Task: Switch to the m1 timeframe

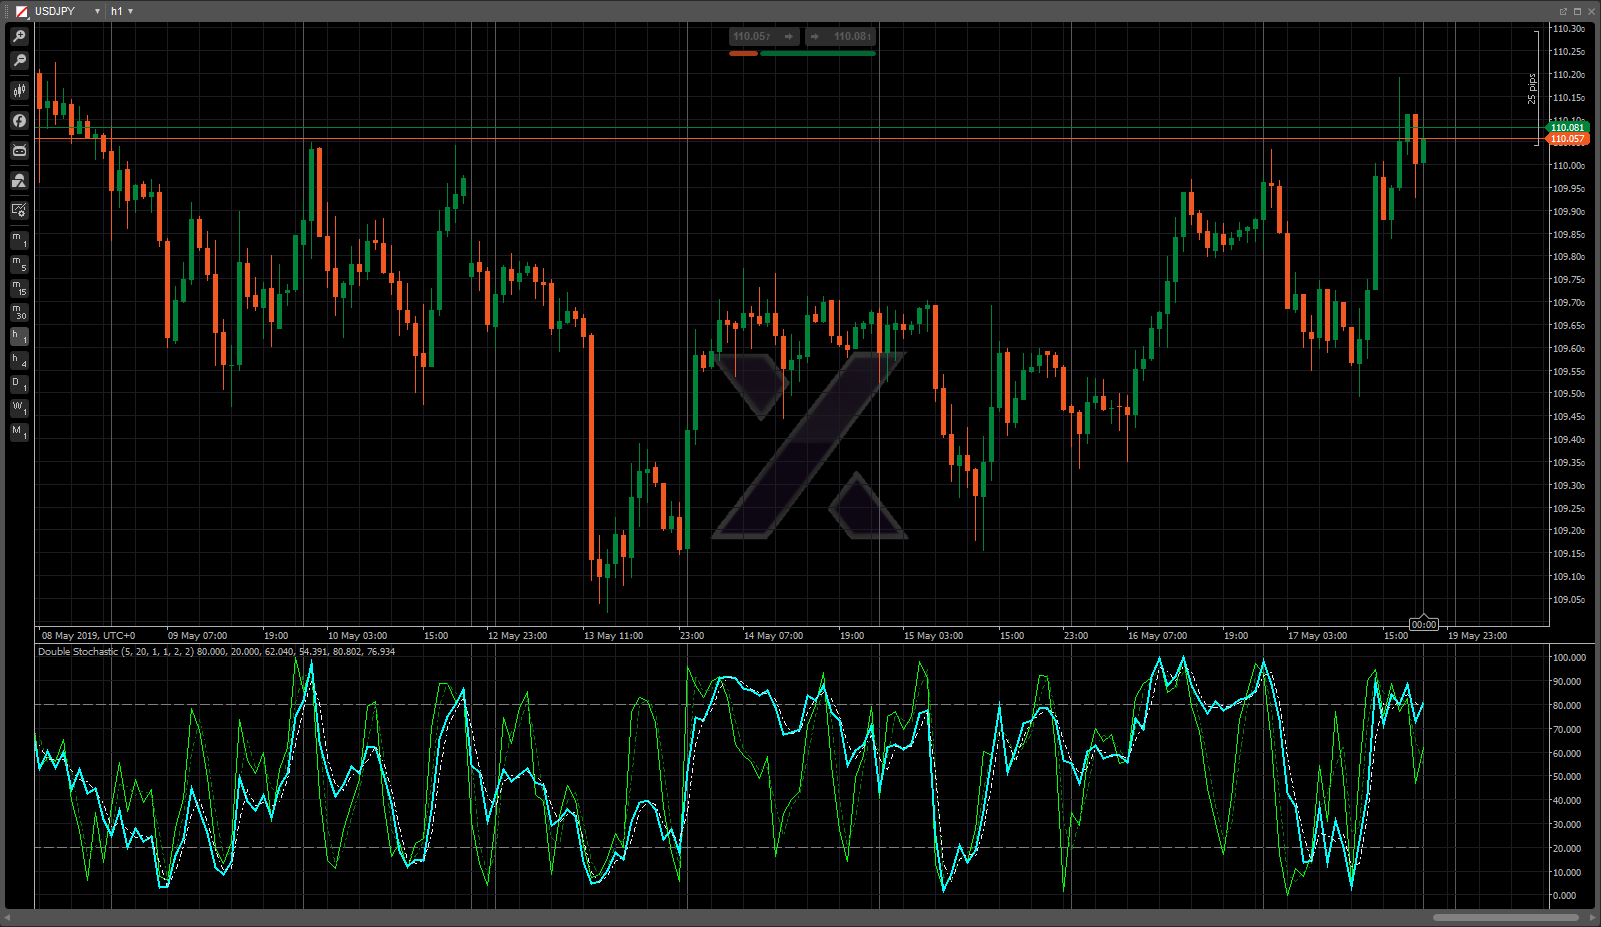Action: coord(19,240)
